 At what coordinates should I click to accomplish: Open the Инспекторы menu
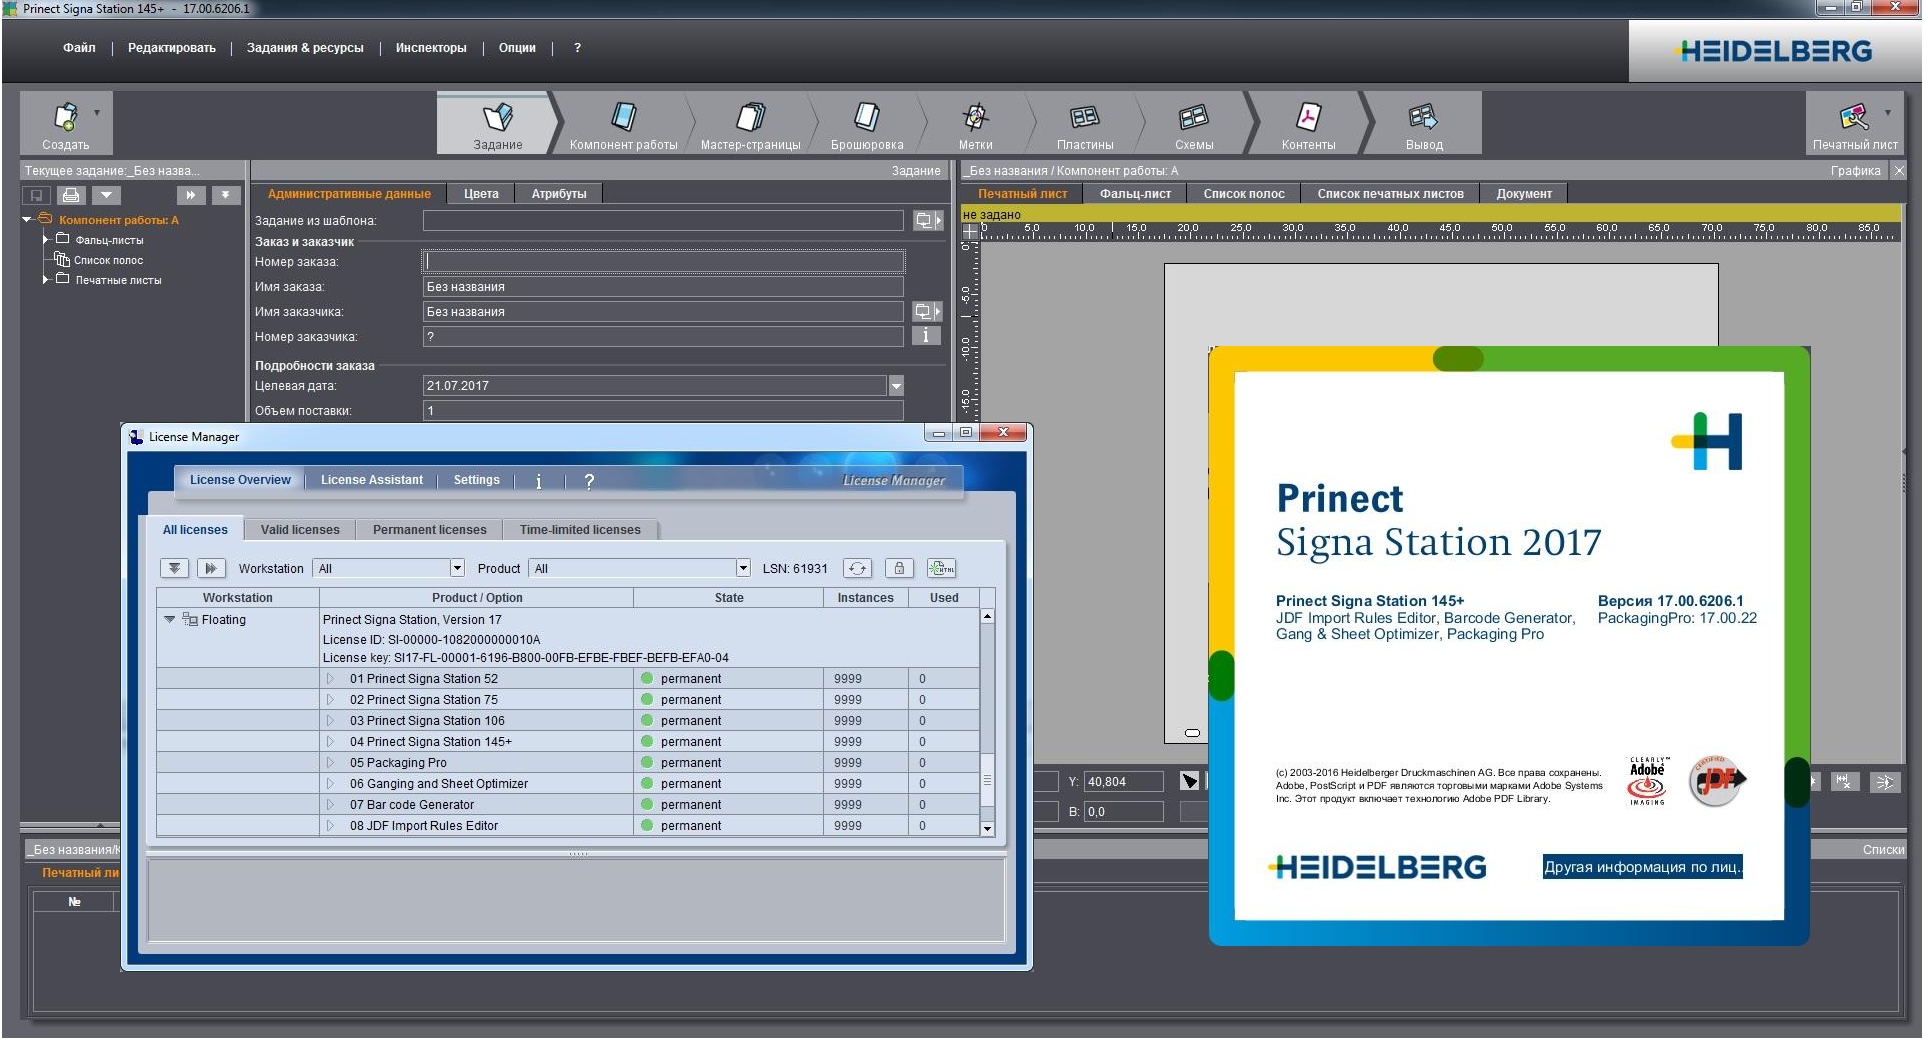click(x=431, y=48)
